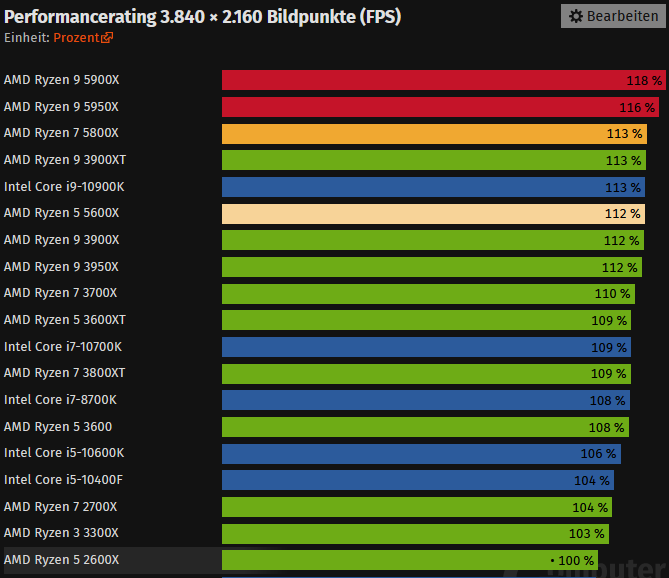Image resolution: width=669 pixels, height=578 pixels.
Task: Click the blue bar for Core i5-10400F
Action: coord(418,480)
